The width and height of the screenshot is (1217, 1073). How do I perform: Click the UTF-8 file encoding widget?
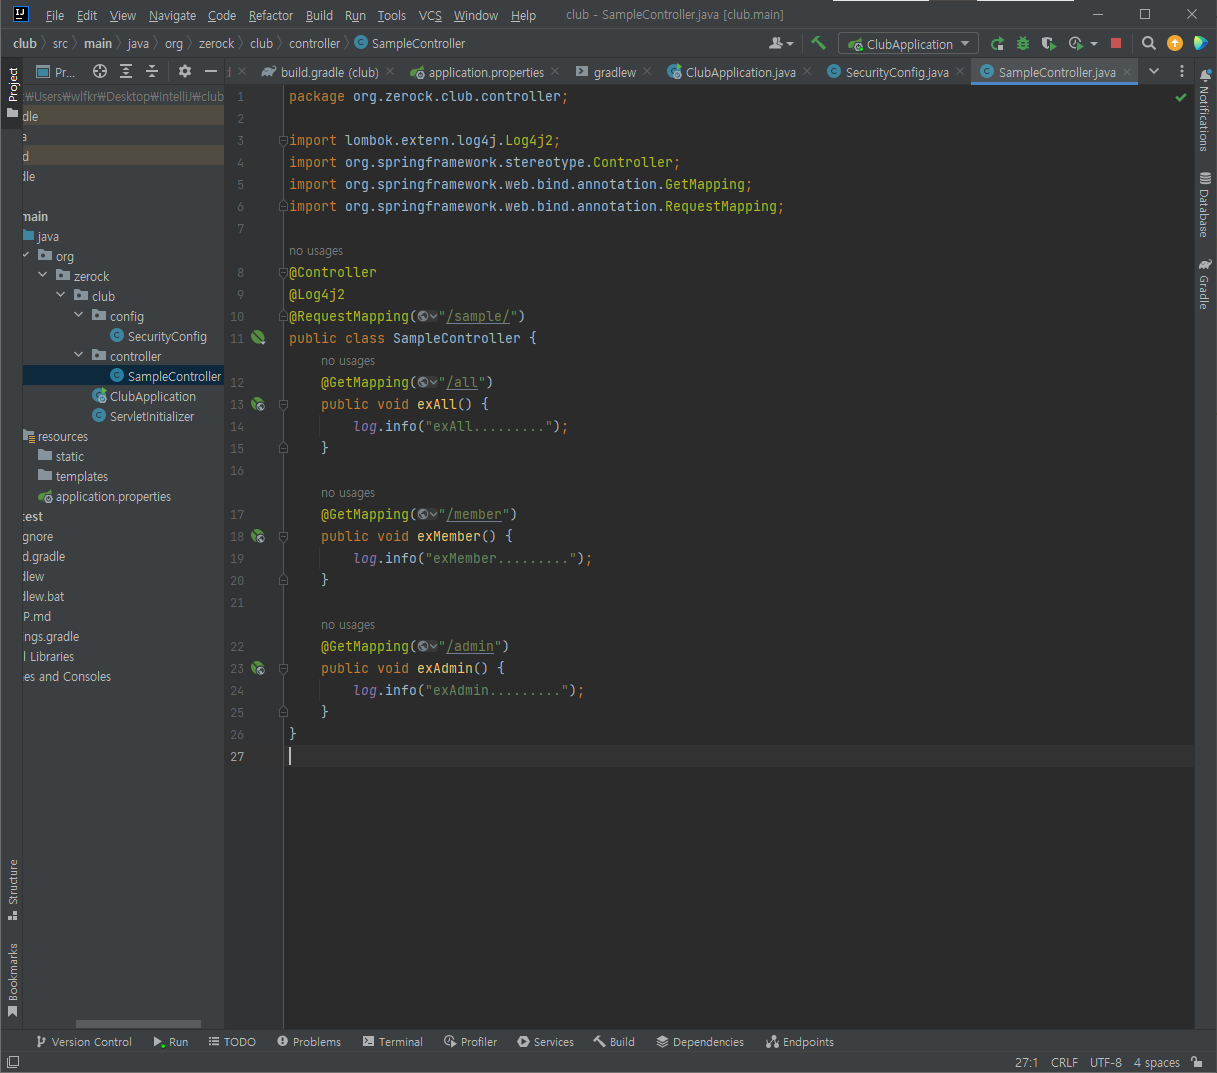click(1106, 1063)
